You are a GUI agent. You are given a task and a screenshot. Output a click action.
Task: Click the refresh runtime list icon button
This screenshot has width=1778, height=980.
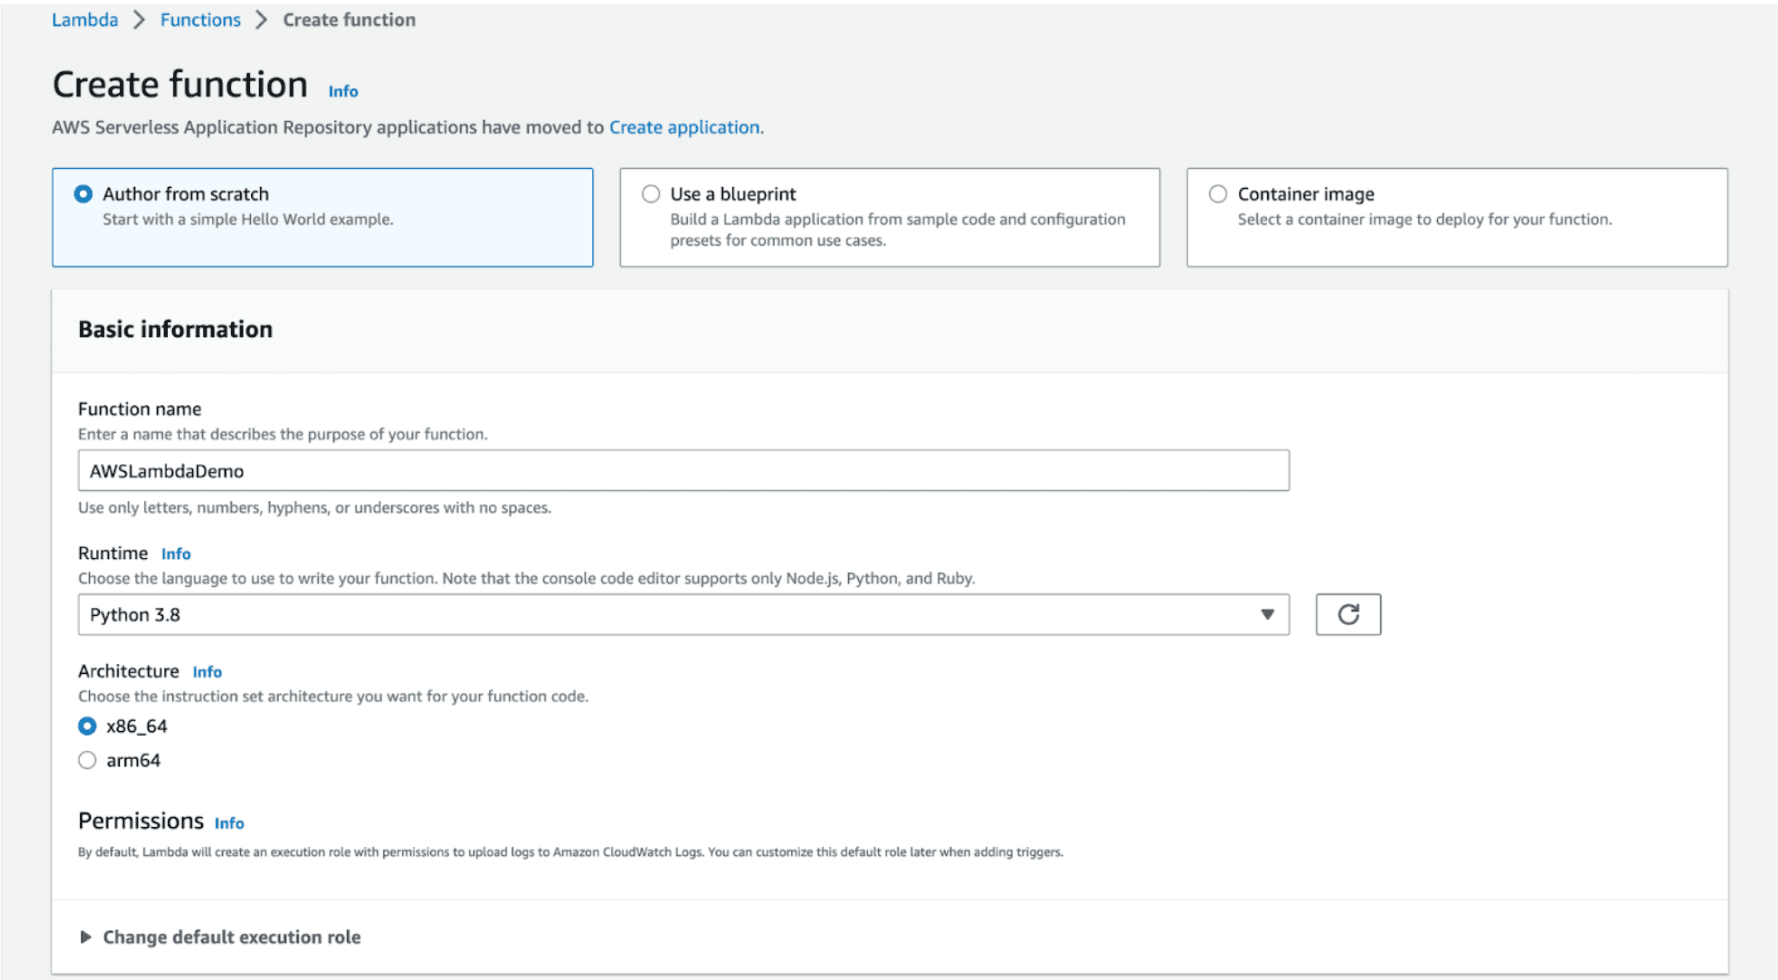pos(1347,614)
